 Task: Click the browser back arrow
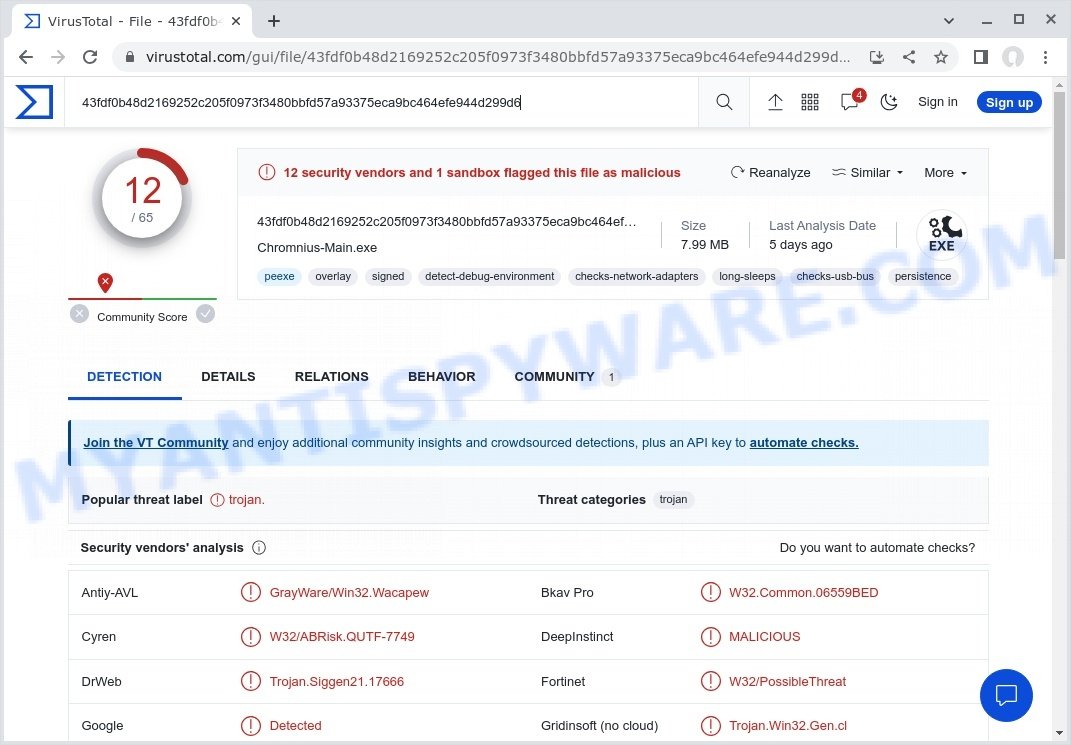pos(26,57)
